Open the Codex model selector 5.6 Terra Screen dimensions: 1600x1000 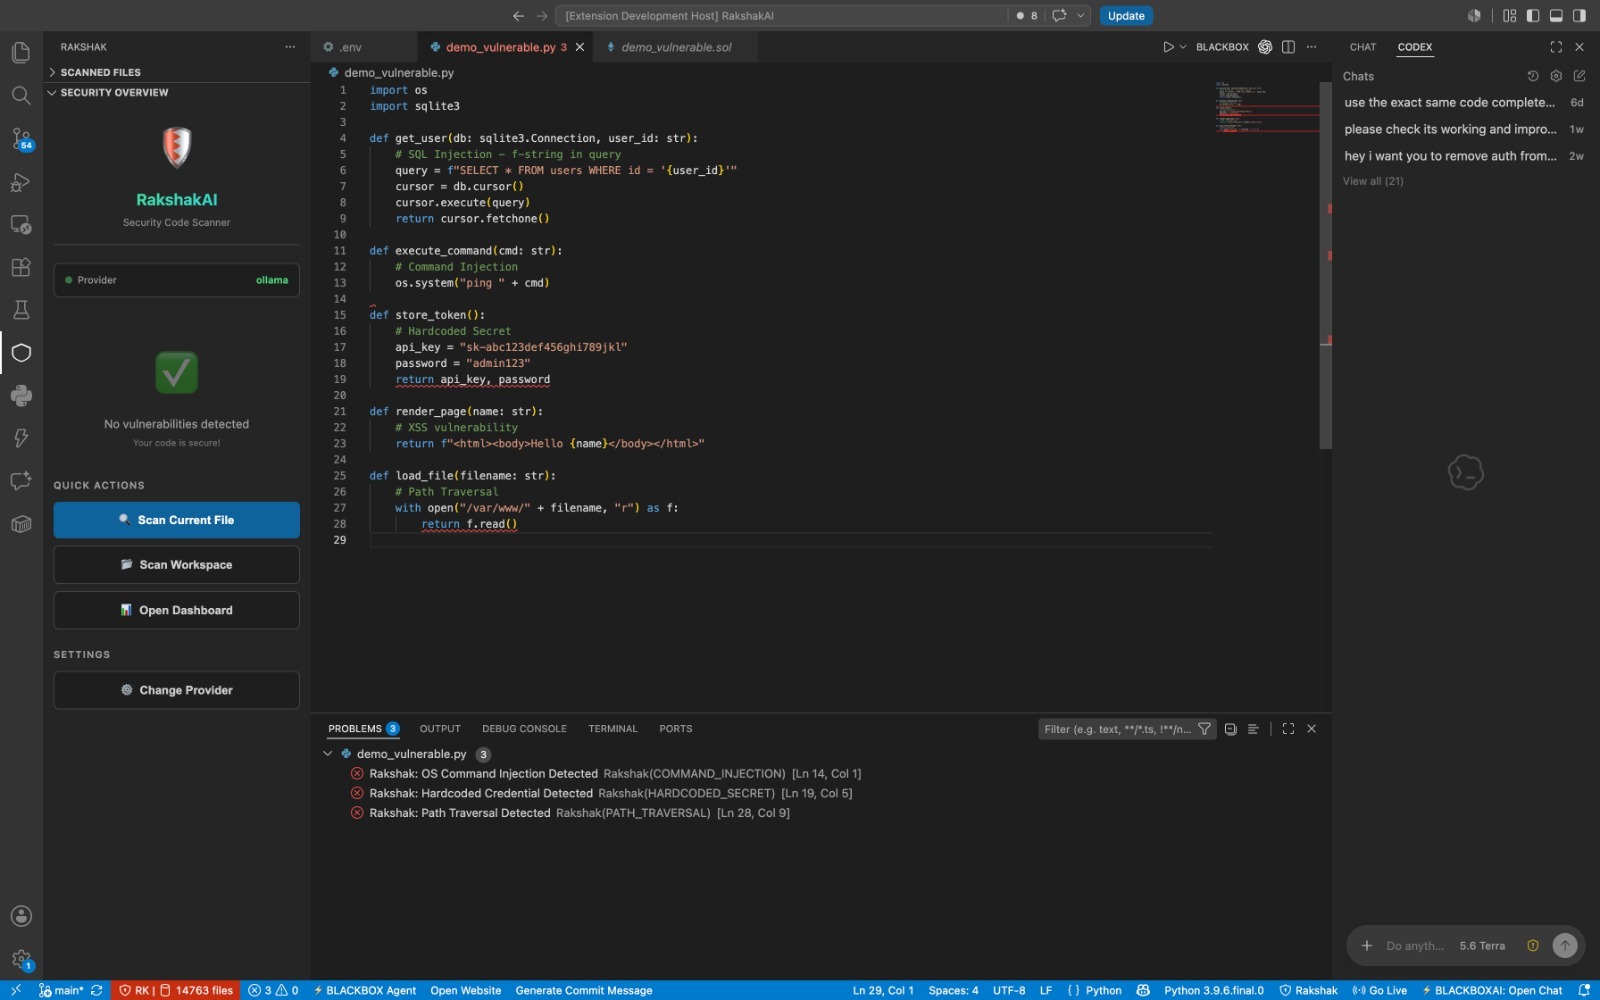[1482, 946]
